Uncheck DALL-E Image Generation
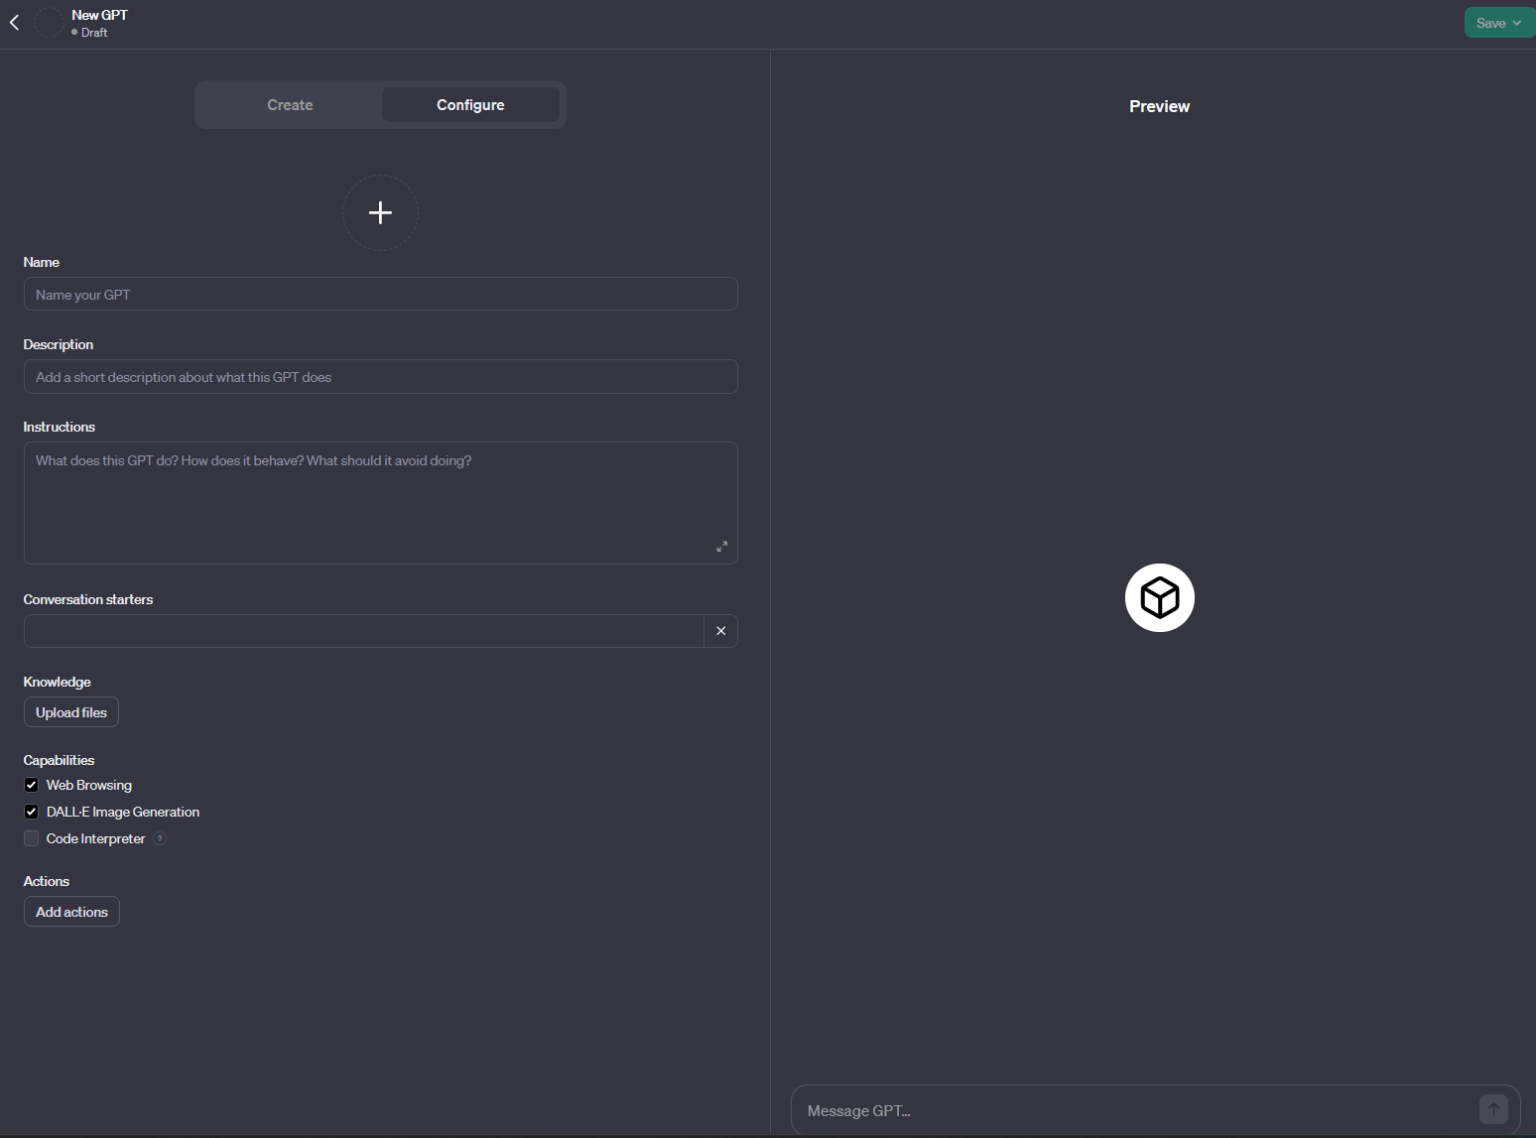 point(31,811)
